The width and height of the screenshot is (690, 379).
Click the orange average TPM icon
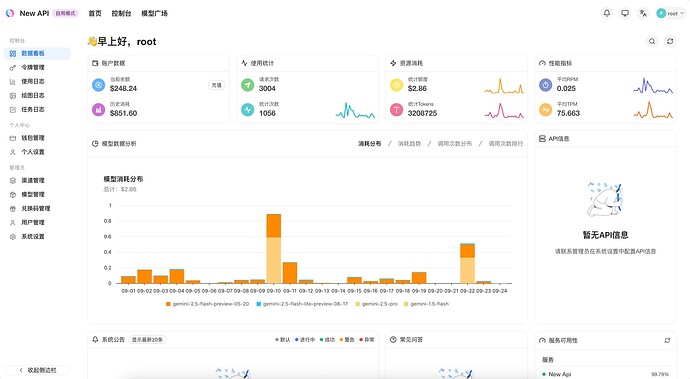546,109
